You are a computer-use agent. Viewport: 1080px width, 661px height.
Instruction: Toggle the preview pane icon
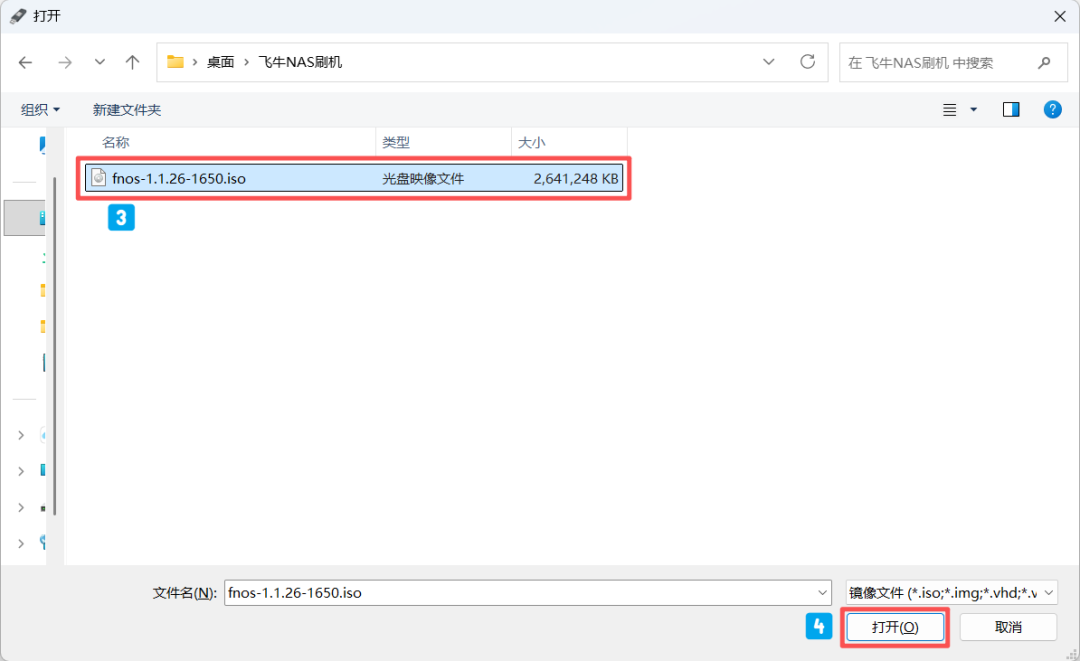tap(1010, 109)
